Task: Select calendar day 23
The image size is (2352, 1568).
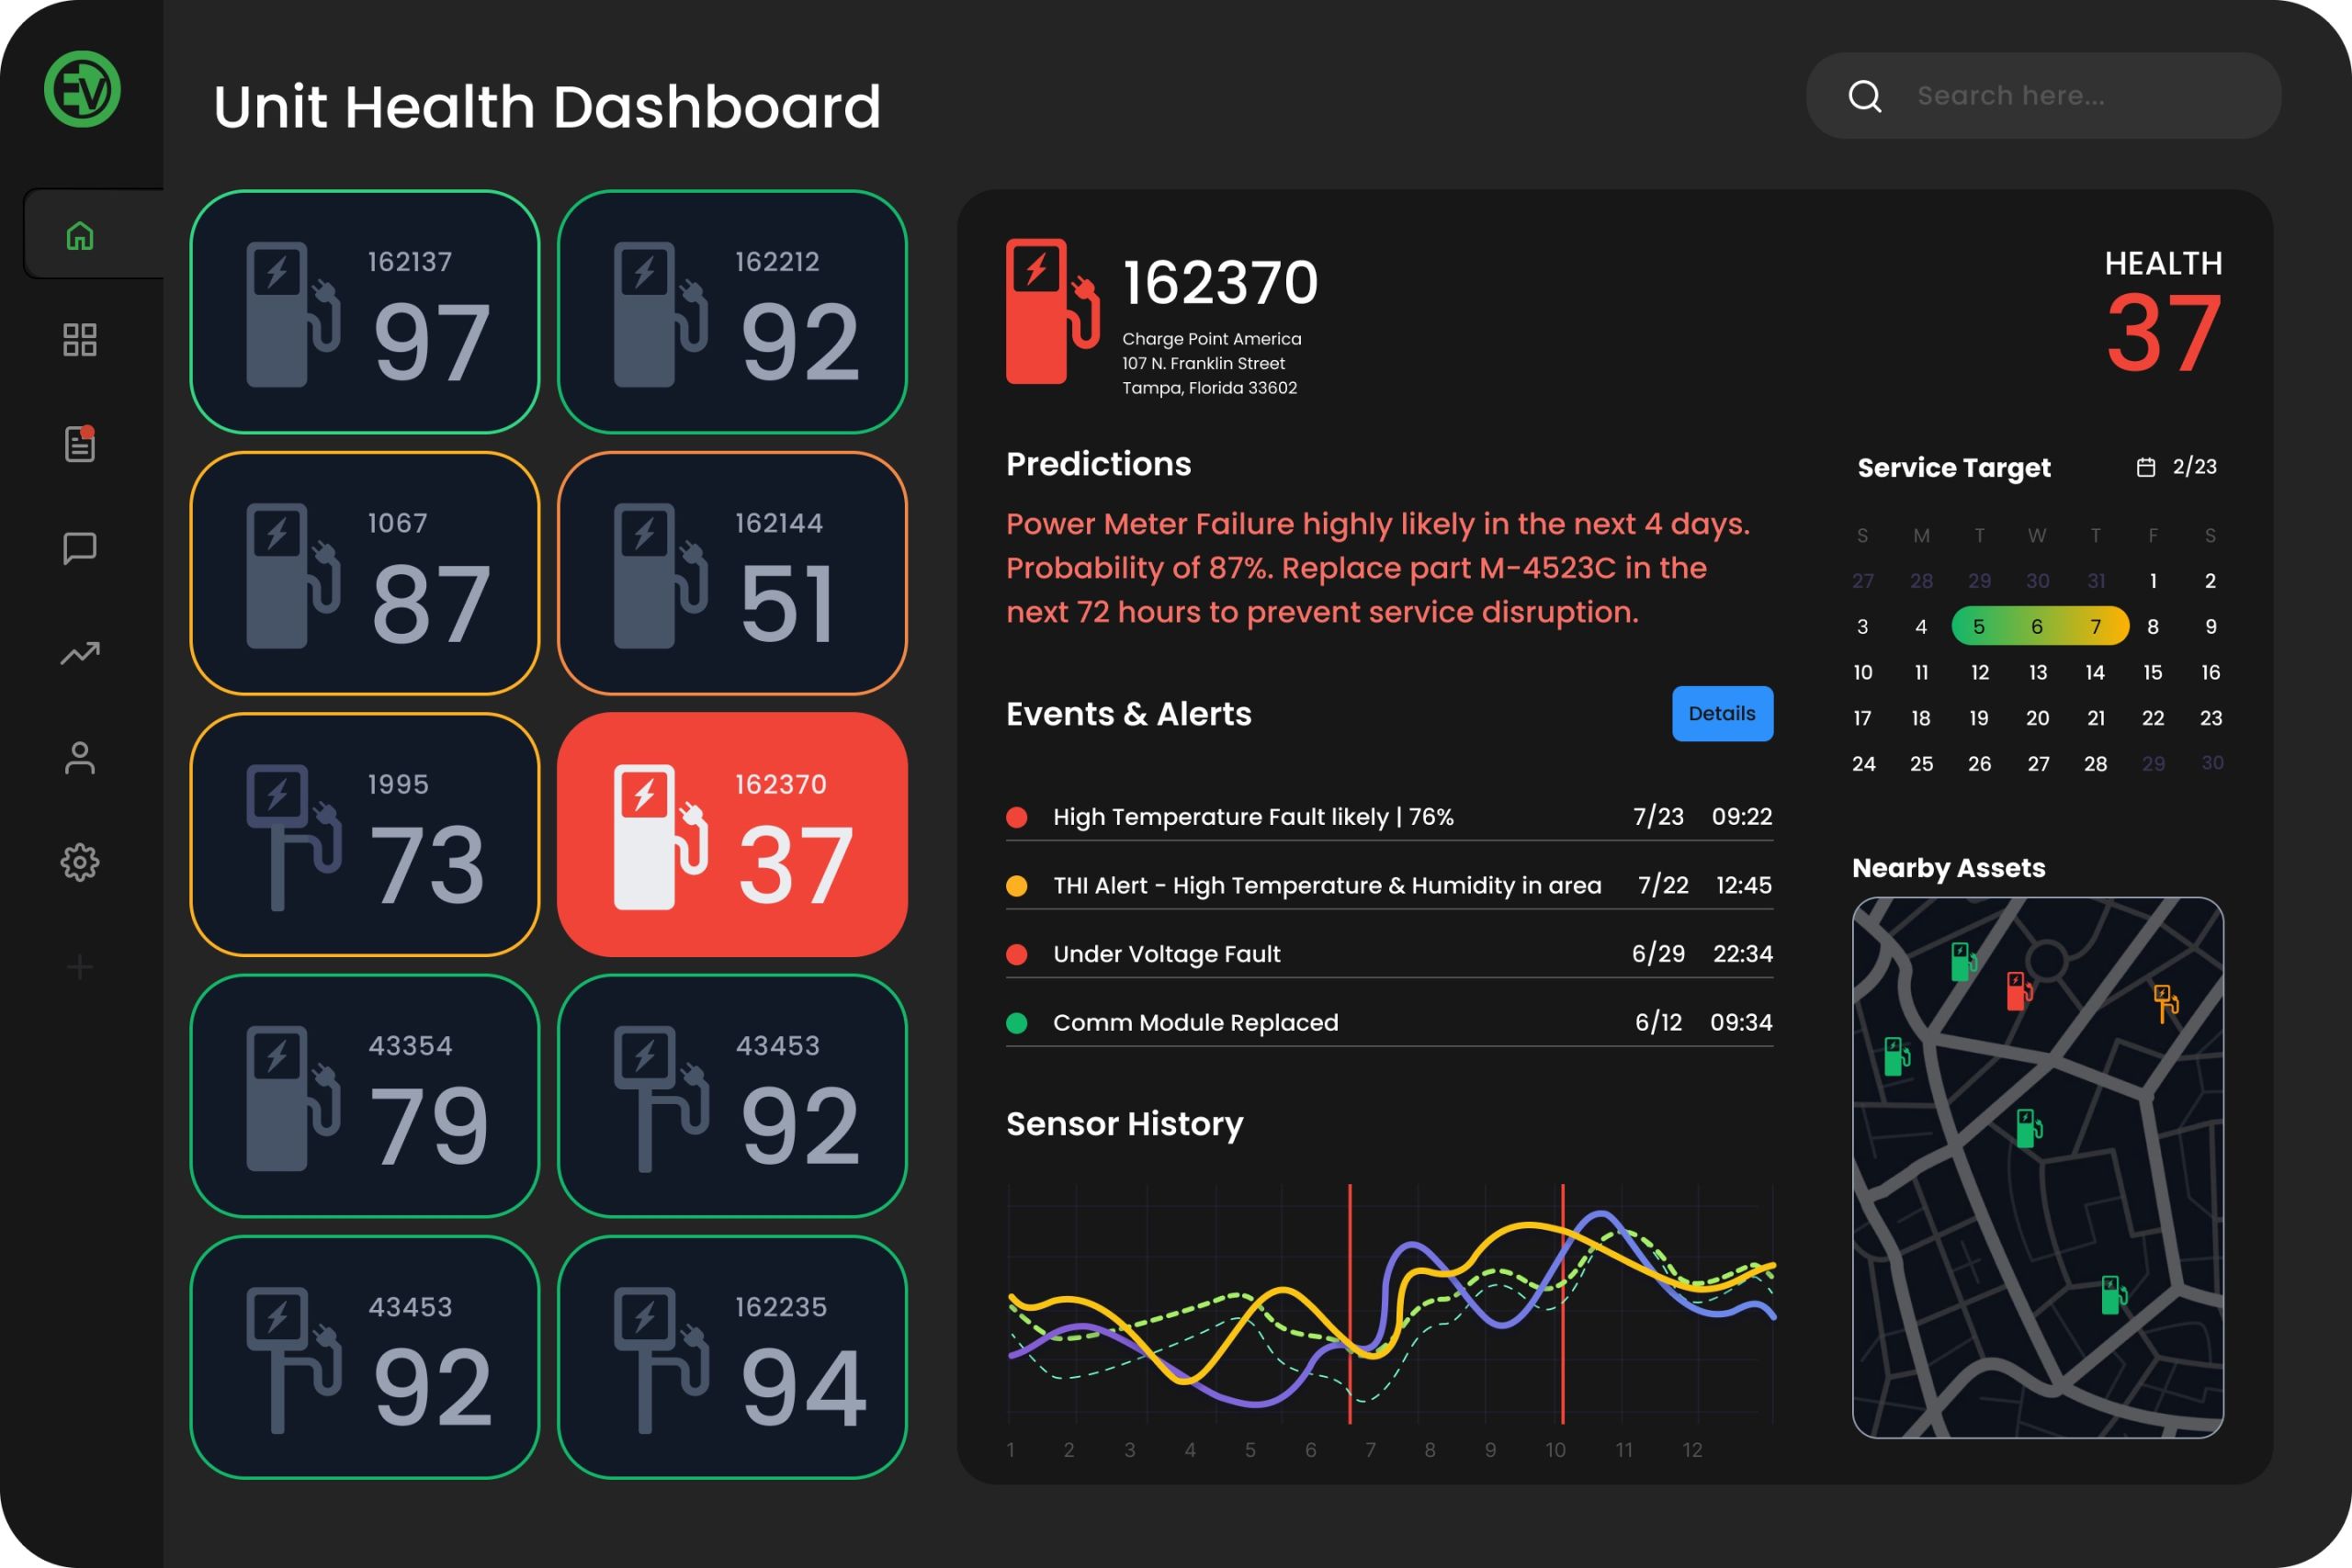Action: [2211, 718]
